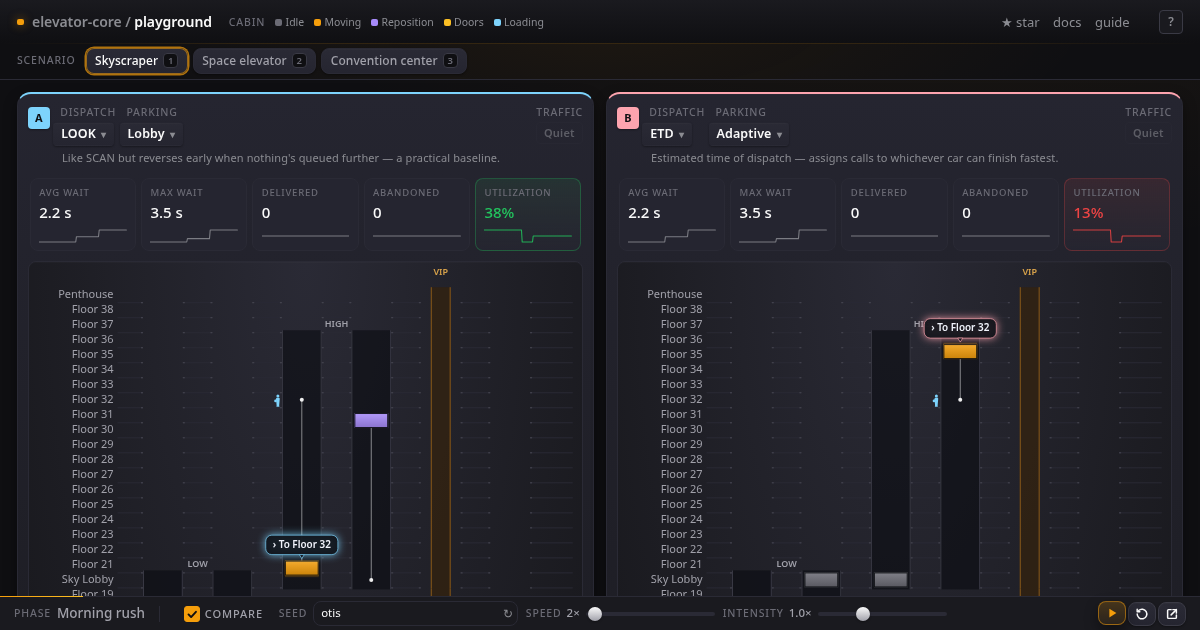Click the Morning rush phase label

coord(101,613)
